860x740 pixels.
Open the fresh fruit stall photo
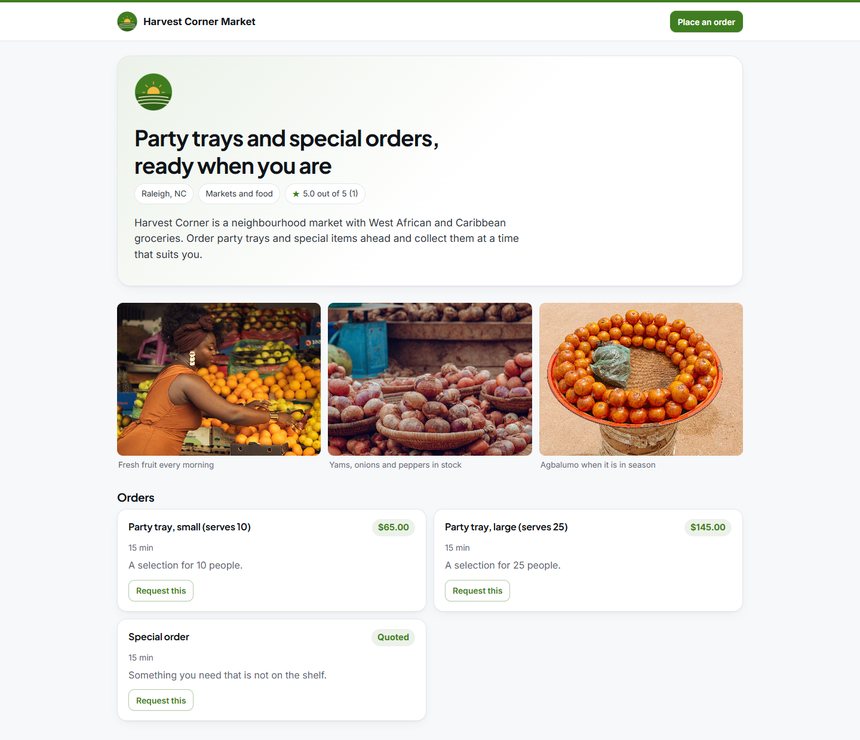pyautogui.click(x=219, y=379)
